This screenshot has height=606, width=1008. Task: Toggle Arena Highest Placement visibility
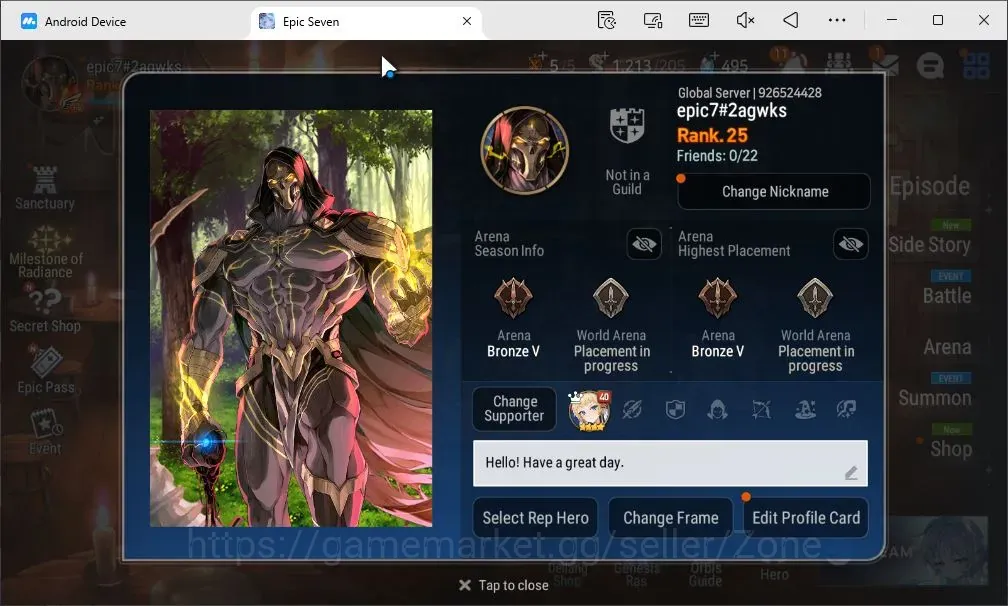pyautogui.click(x=850, y=244)
